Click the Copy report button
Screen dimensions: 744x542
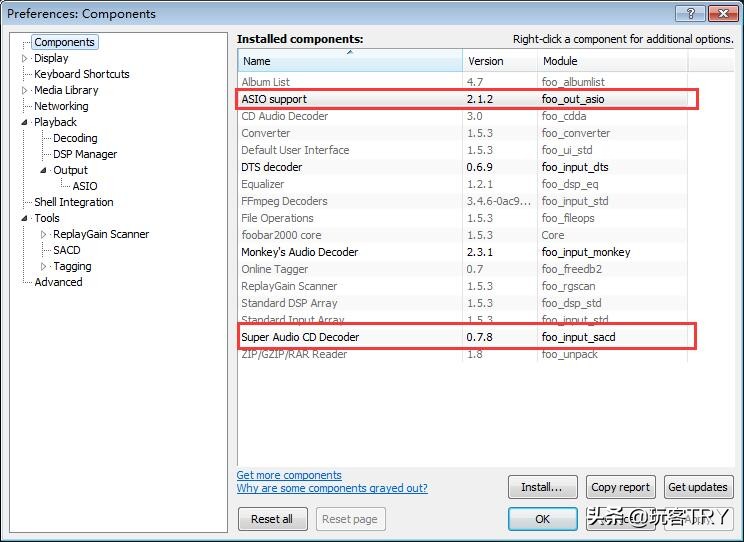[x=621, y=487]
